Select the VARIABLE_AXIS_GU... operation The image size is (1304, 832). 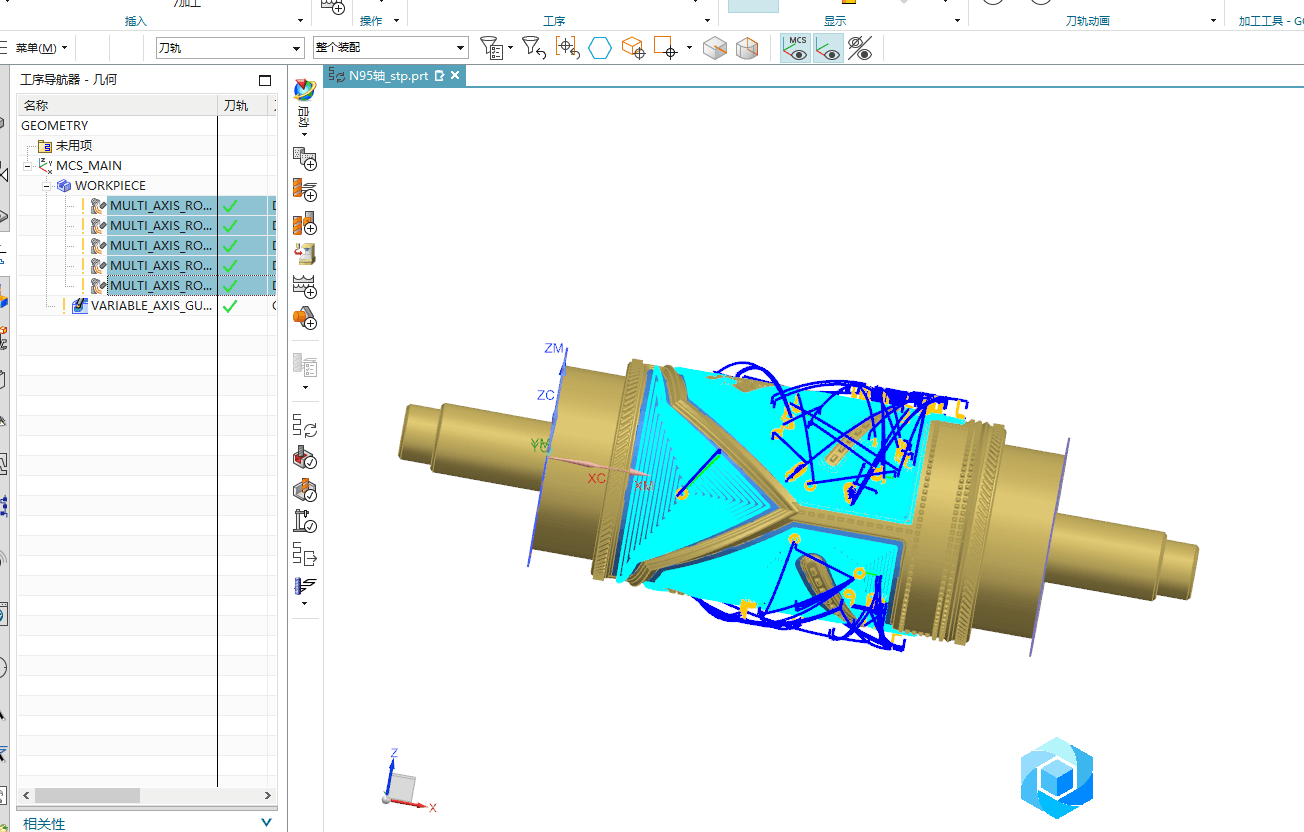click(x=151, y=306)
